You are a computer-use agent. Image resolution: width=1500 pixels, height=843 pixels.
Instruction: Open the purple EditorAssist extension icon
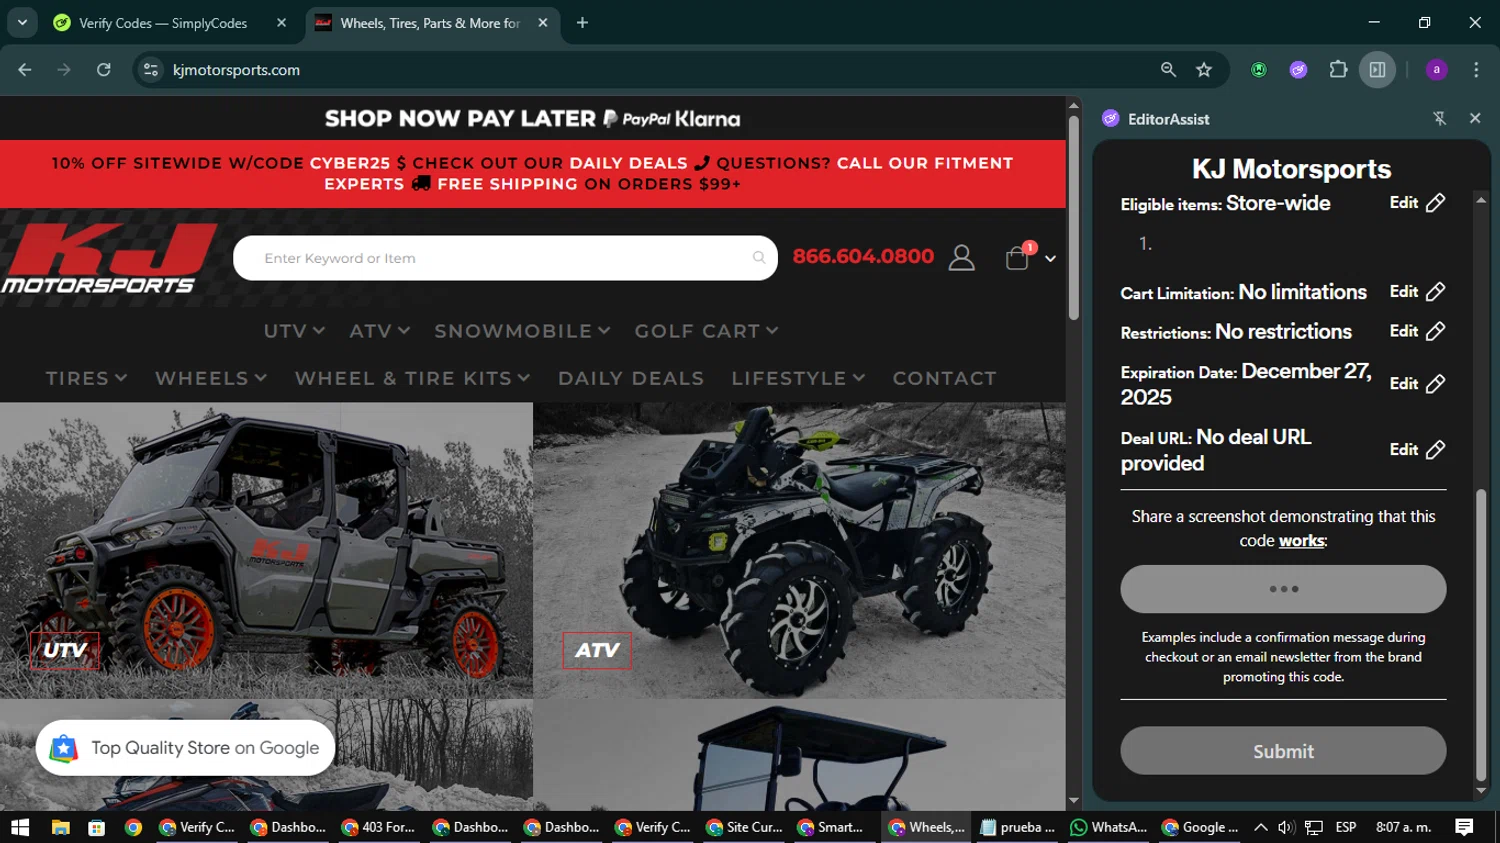point(1298,70)
